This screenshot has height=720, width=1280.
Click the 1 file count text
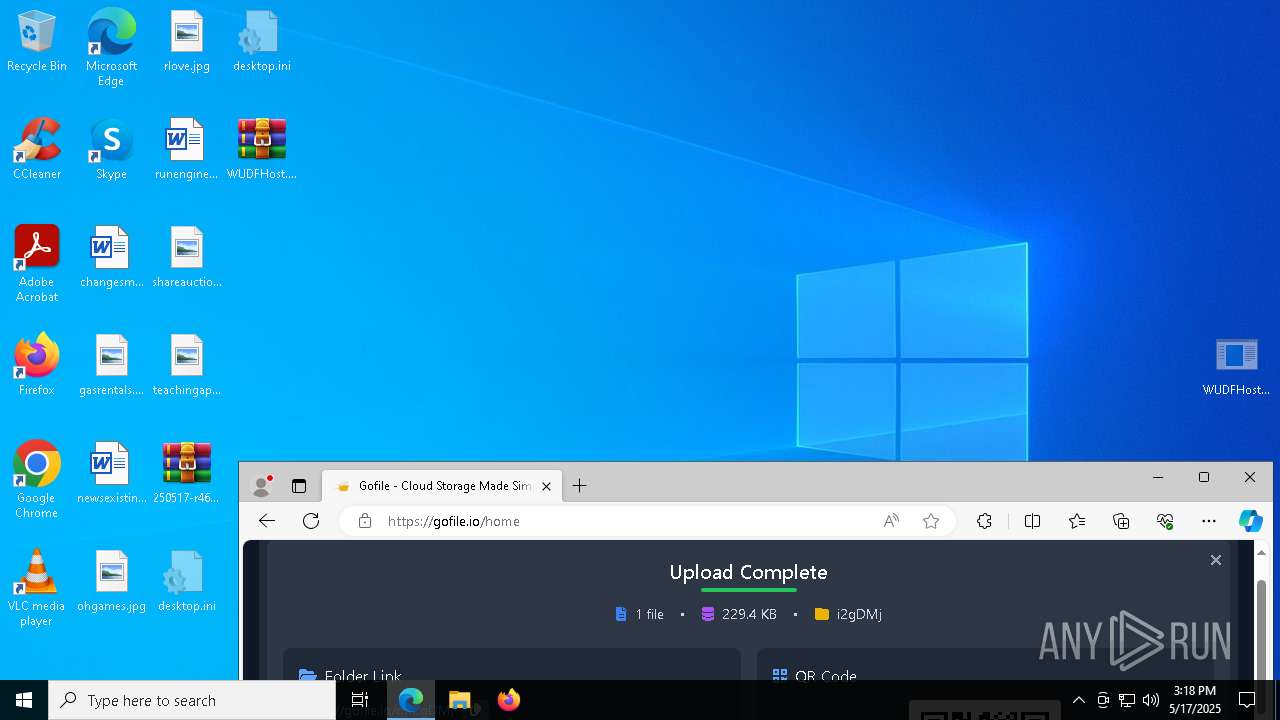click(650, 614)
